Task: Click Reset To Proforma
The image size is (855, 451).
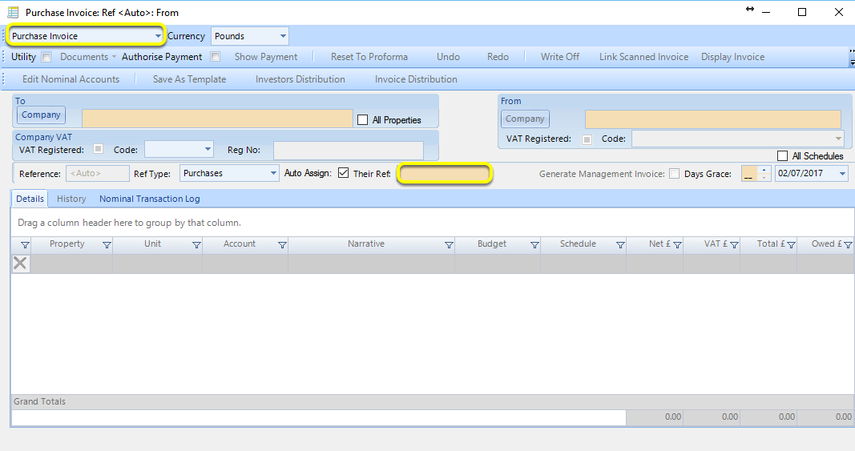Action: coord(369,57)
